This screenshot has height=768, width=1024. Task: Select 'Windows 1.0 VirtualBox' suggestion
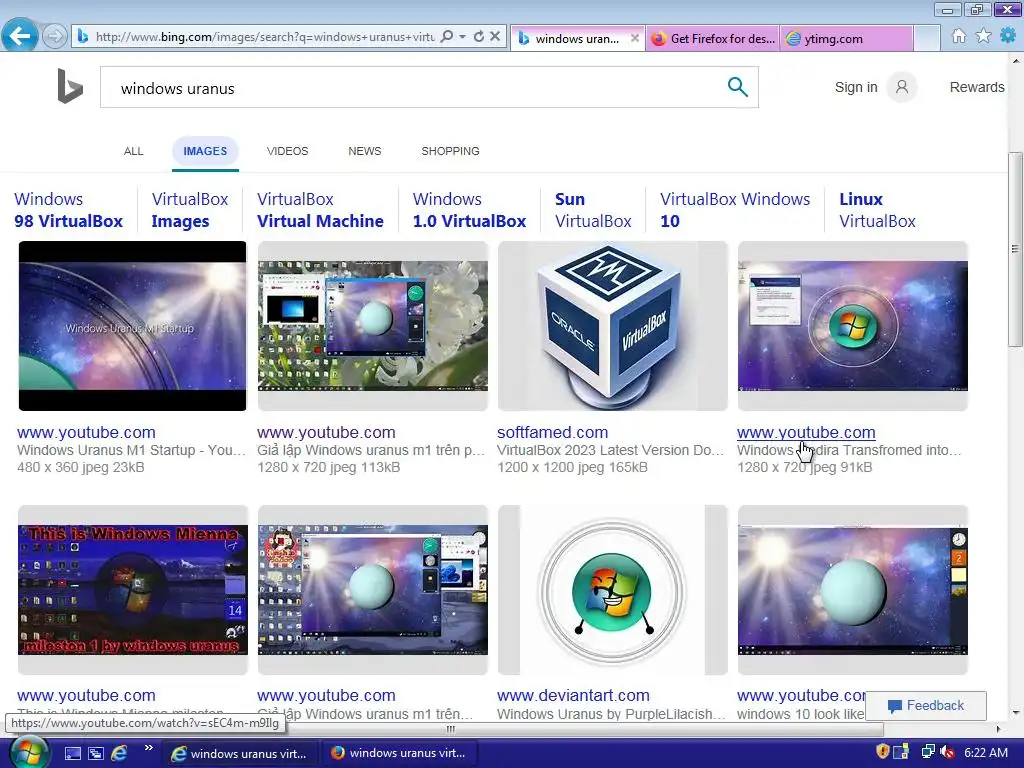(x=469, y=210)
